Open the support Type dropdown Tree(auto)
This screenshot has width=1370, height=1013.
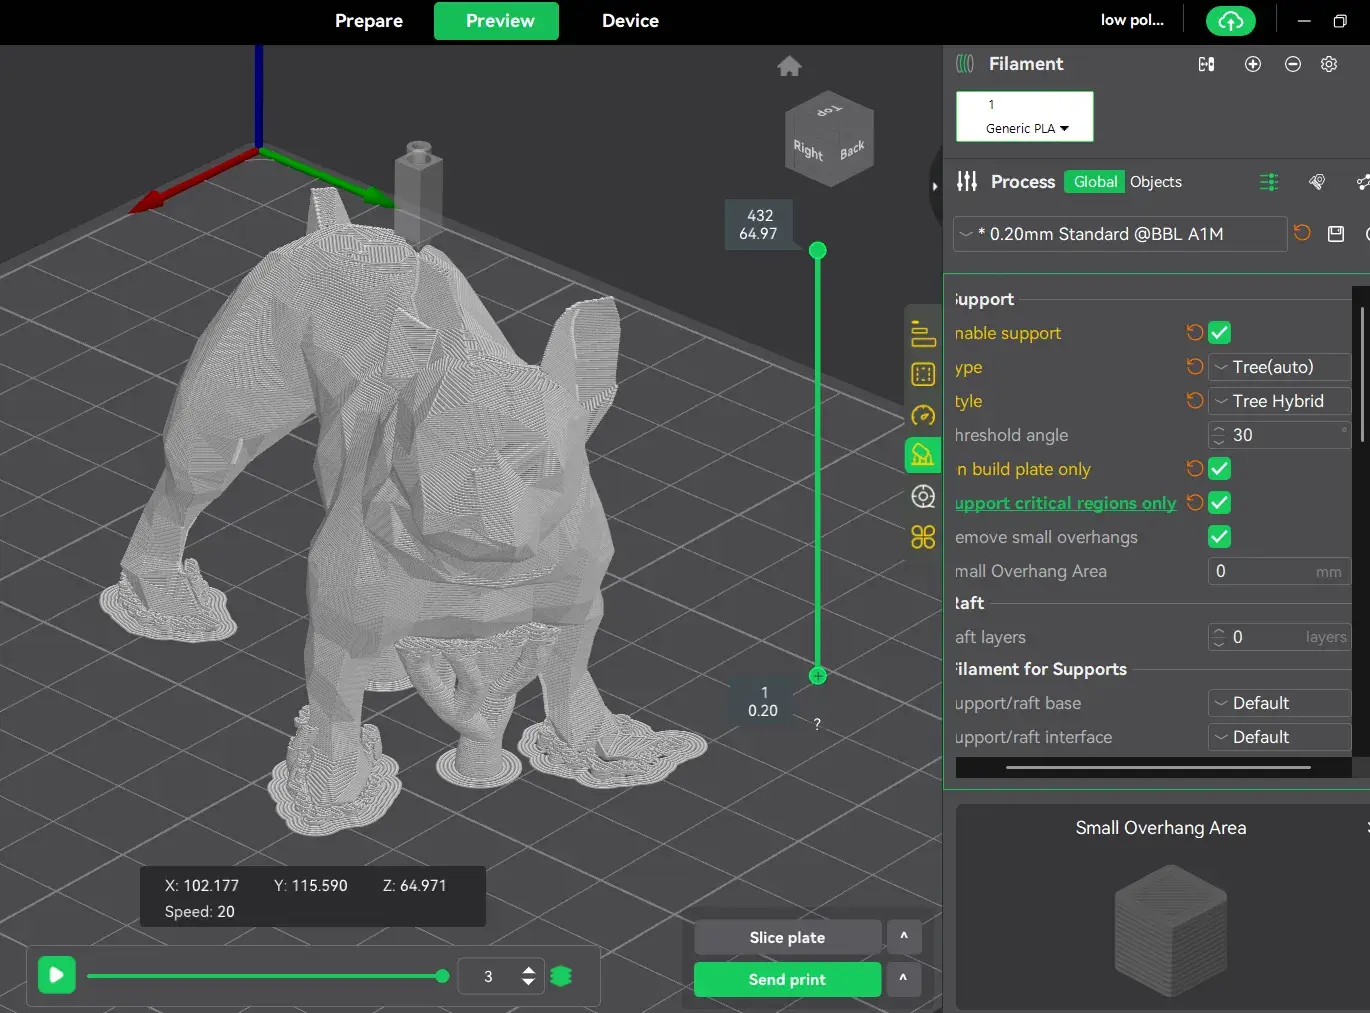(x=1279, y=367)
